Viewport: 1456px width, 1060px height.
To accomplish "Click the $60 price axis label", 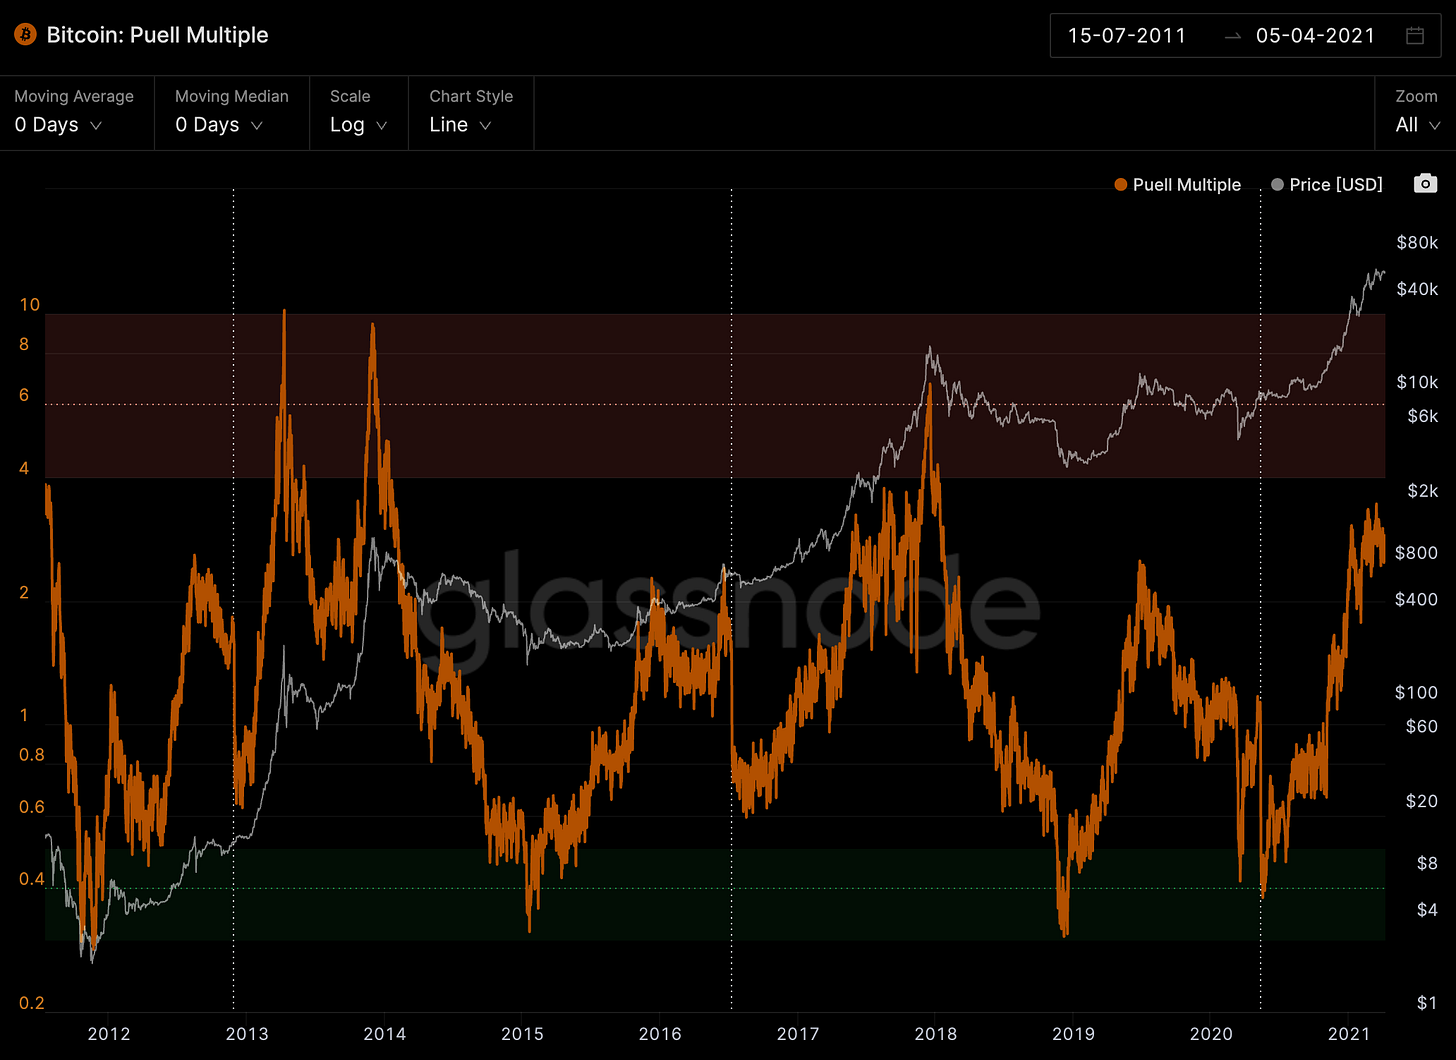I will click(x=1421, y=727).
